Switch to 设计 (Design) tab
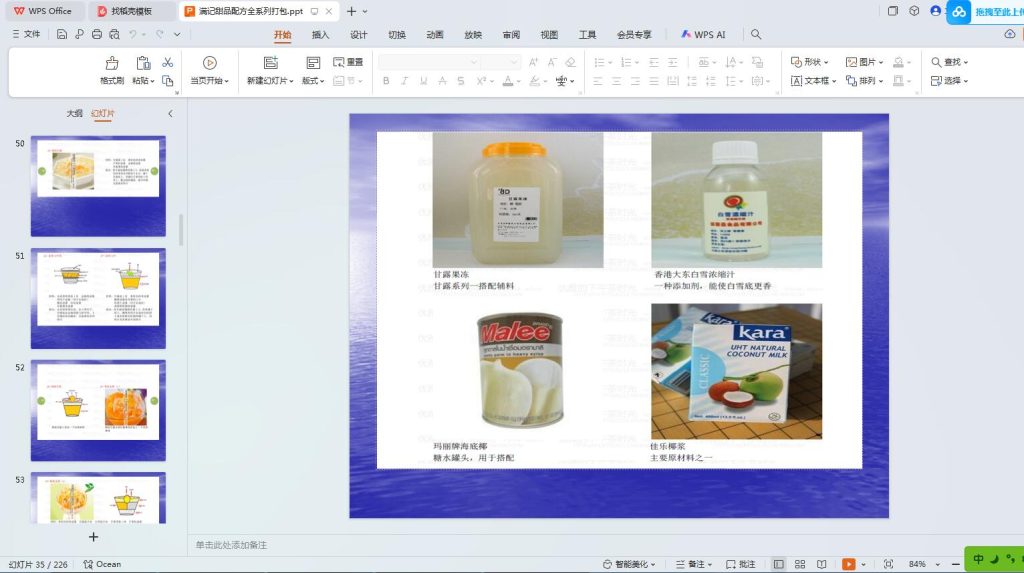 pos(359,35)
